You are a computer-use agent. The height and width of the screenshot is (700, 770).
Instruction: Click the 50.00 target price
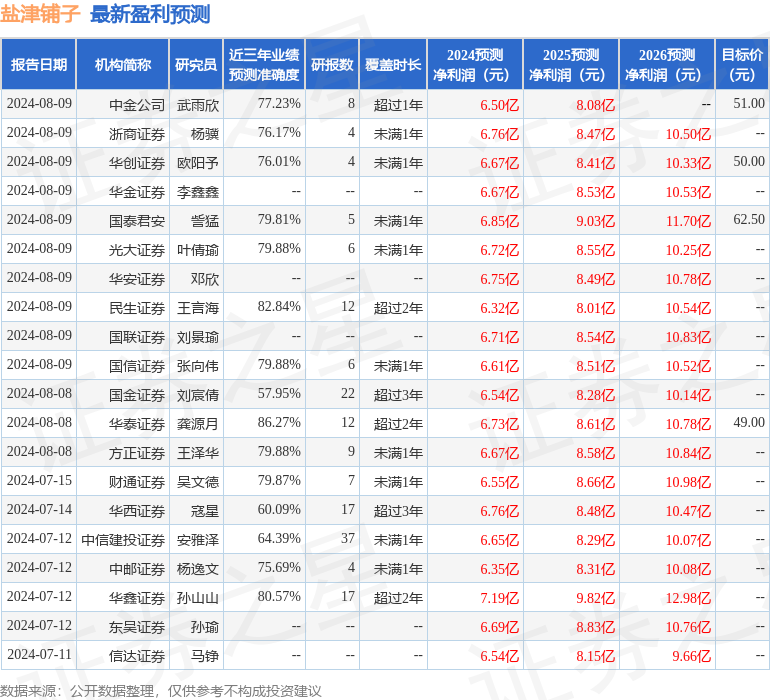(749, 161)
